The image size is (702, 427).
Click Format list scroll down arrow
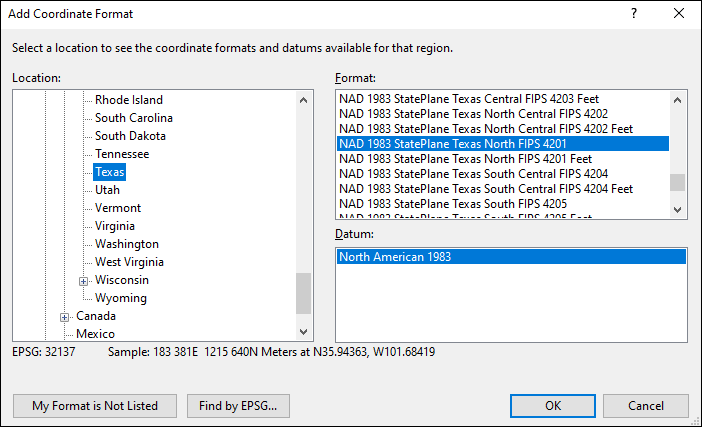pos(677,209)
